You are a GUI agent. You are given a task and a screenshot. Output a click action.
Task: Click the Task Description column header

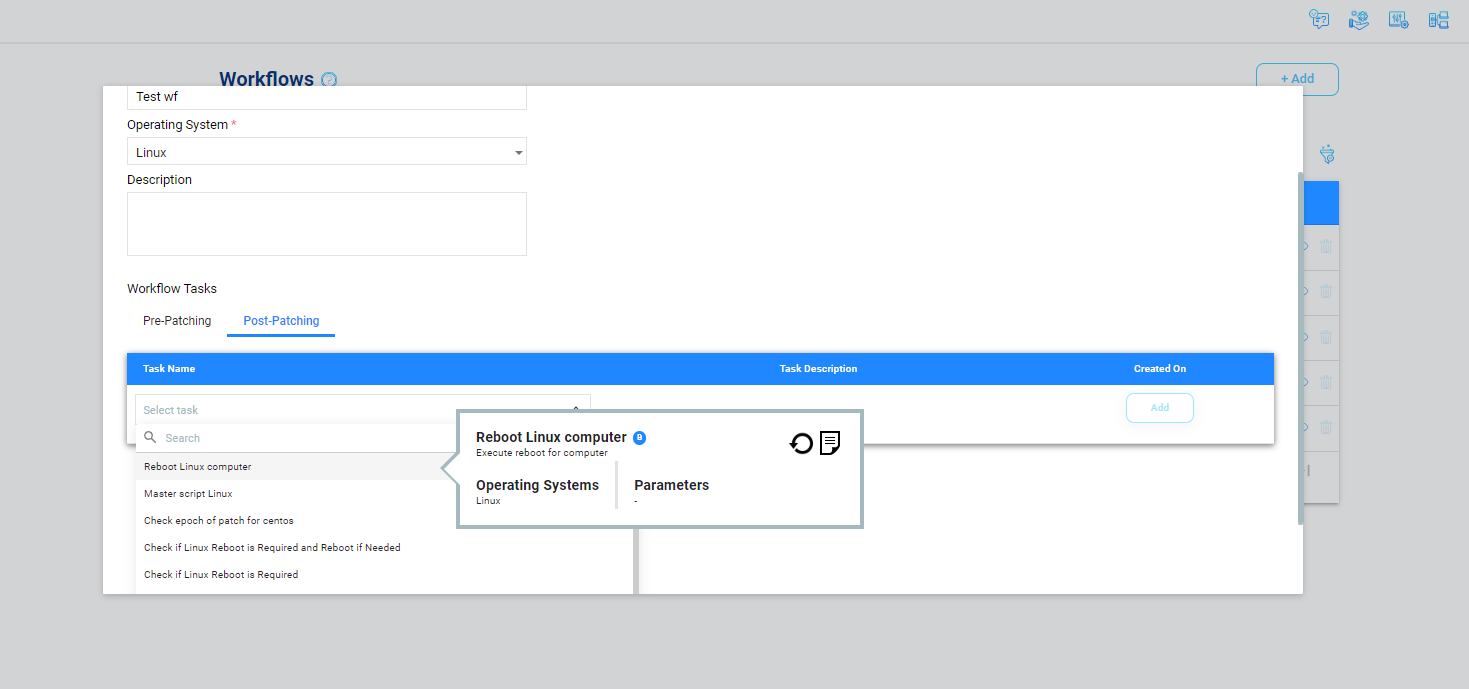[818, 369]
